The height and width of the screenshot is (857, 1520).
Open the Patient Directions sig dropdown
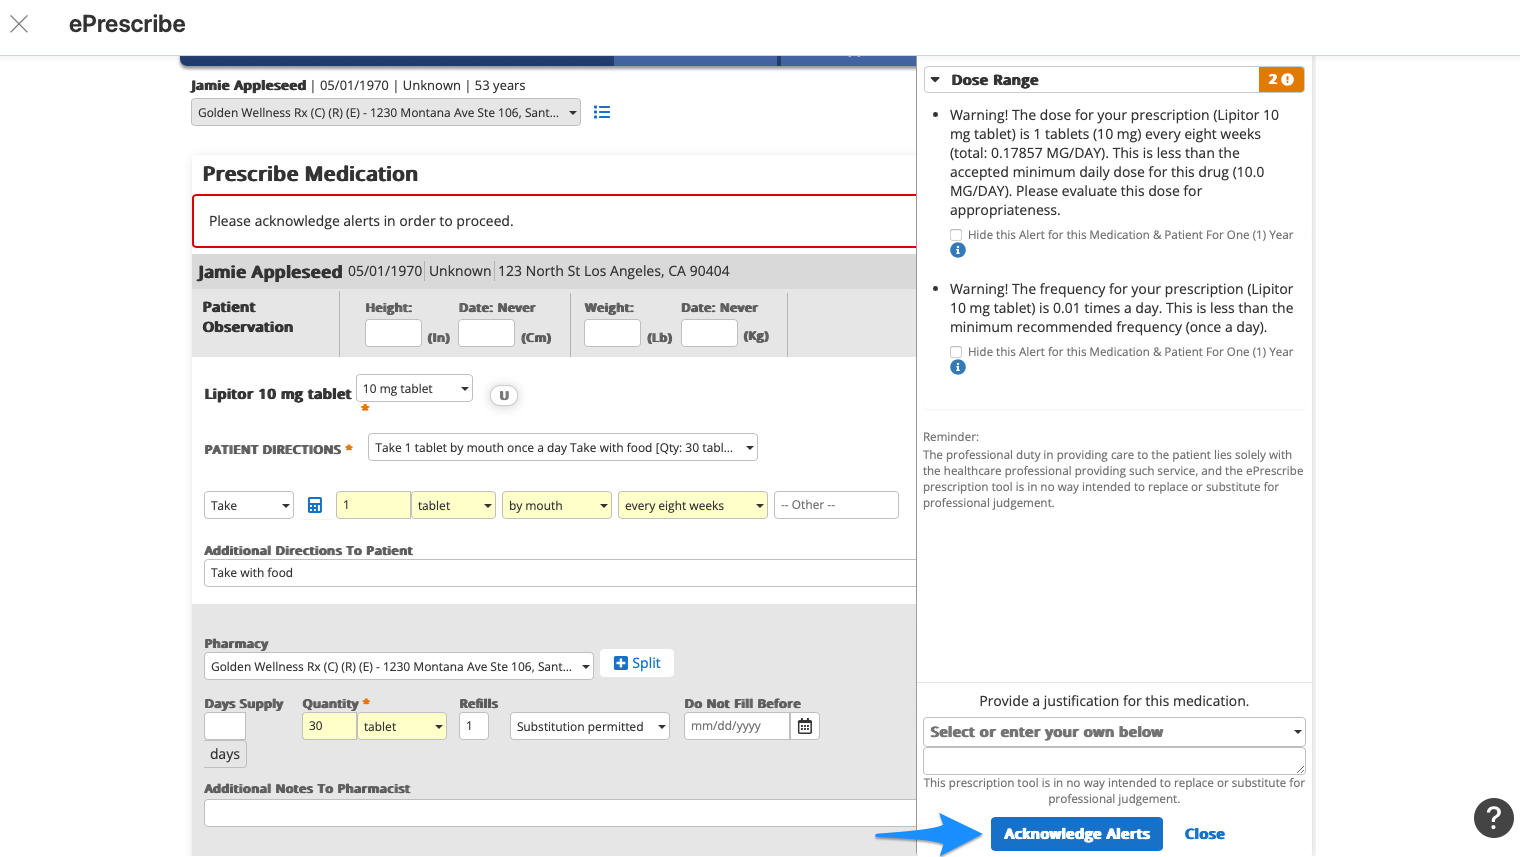point(563,447)
